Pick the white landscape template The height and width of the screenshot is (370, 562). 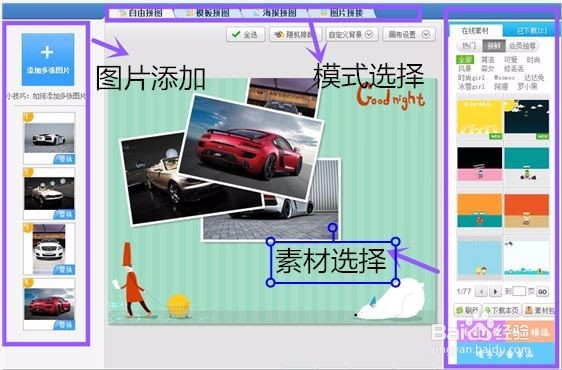(x=526, y=258)
